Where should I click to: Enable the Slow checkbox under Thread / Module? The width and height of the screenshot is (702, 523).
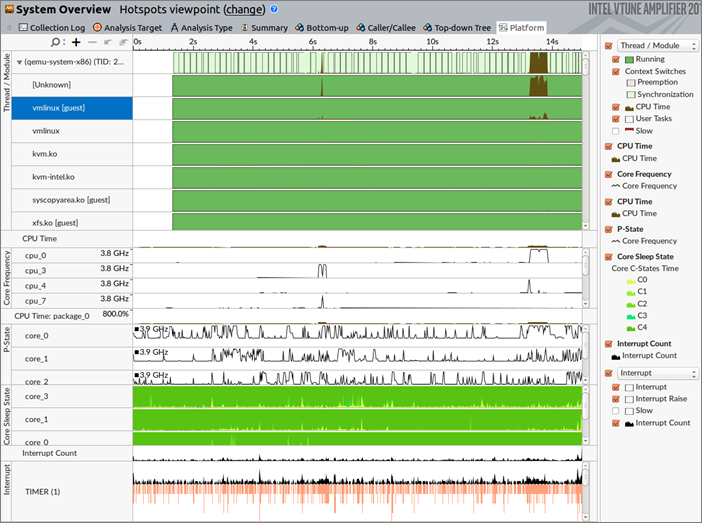click(x=615, y=131)
